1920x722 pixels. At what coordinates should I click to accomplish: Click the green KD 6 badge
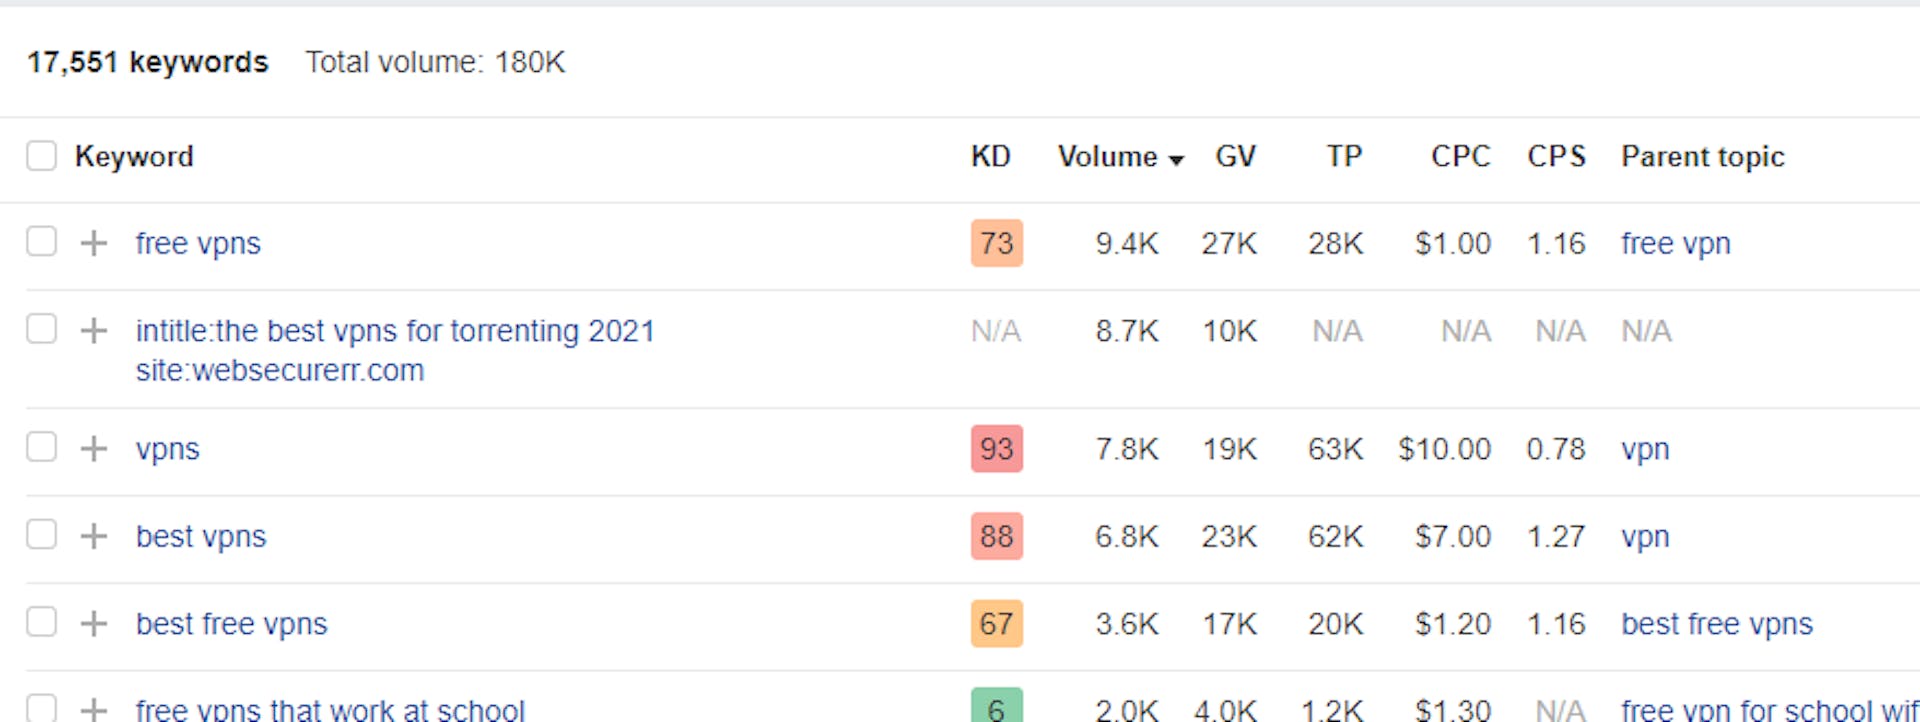996,706
